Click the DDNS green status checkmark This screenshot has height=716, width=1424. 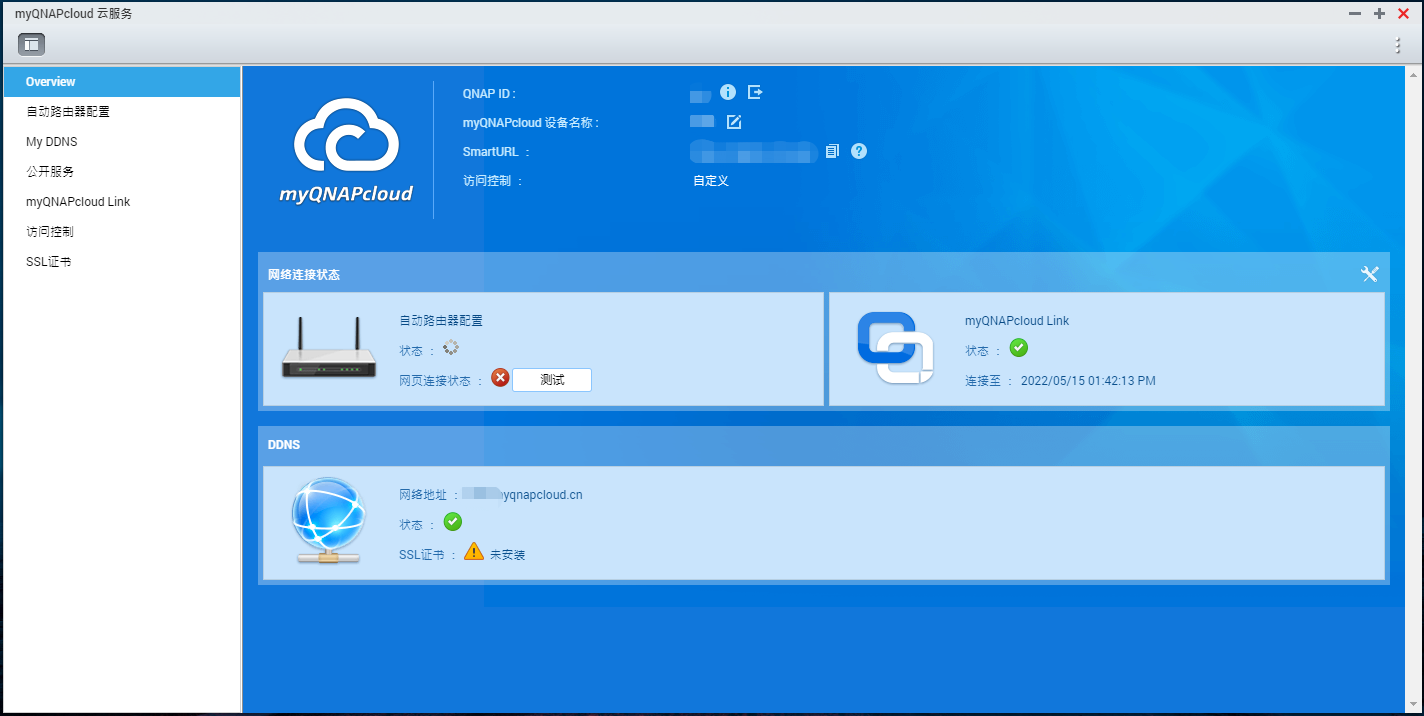pos(453,522)
